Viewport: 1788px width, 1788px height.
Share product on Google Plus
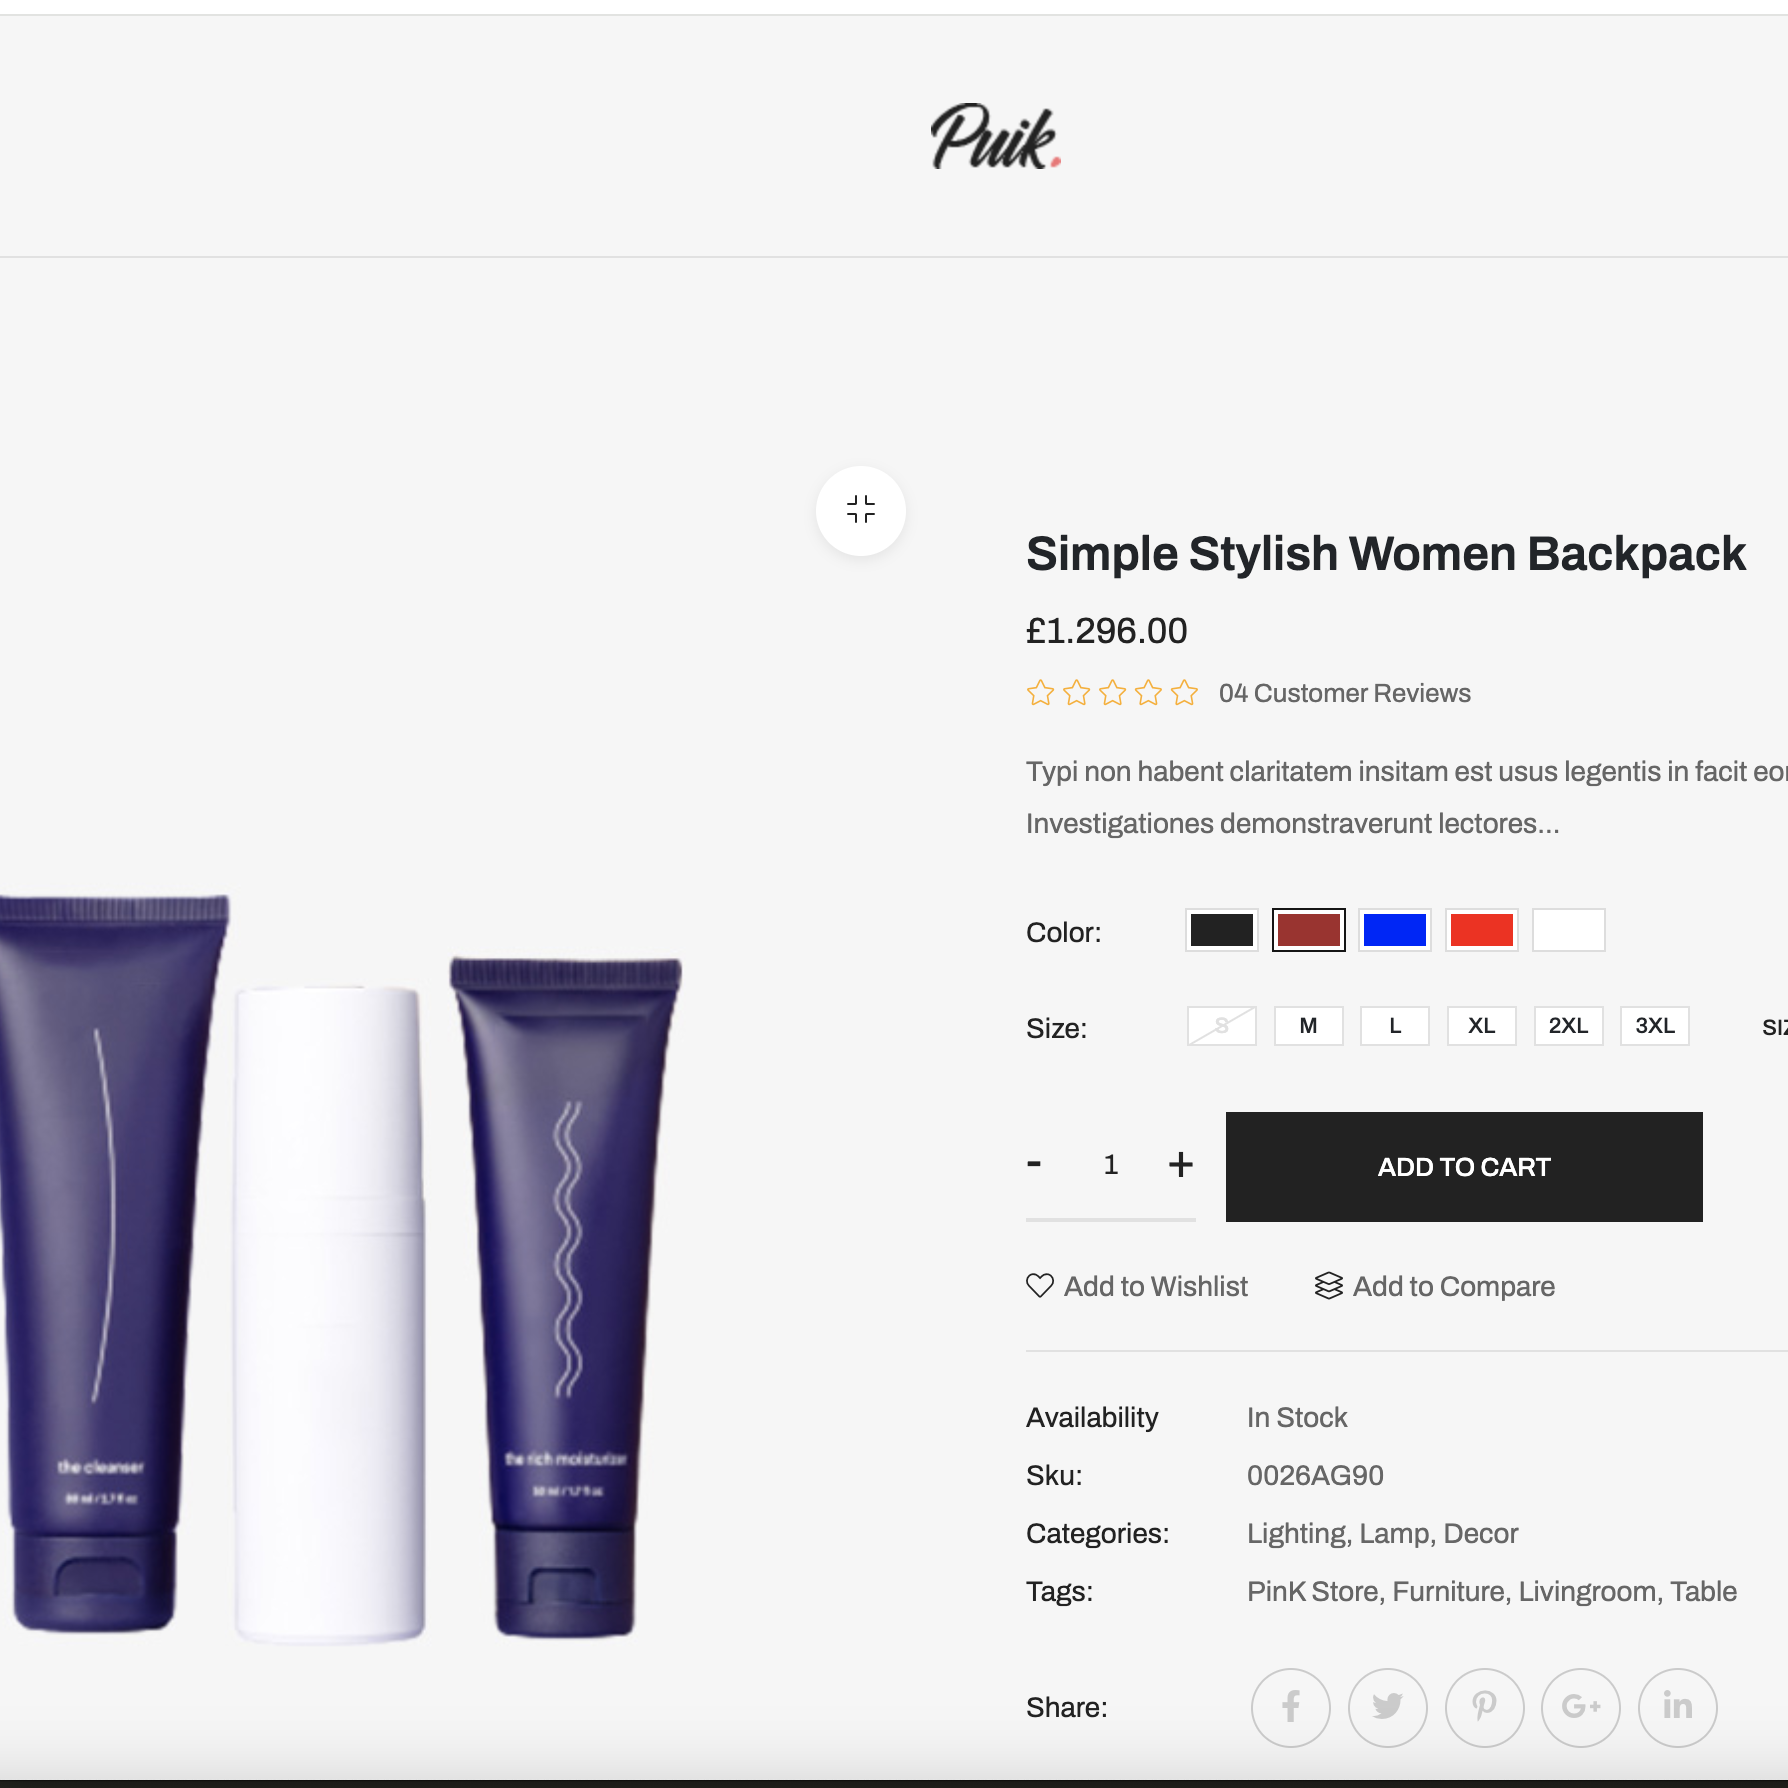tap(1581, 1707)
